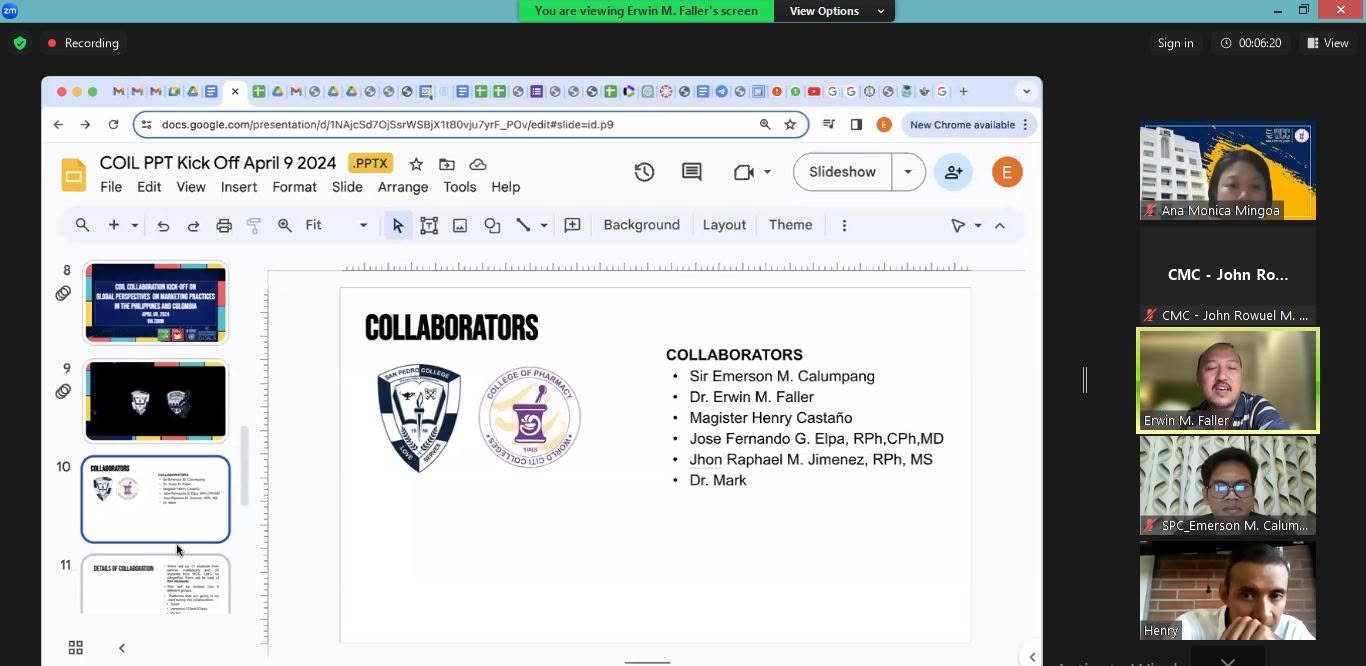Expand the line type dropdown arrow
This screenshot has width=1366, height=666.
[544, 226]
